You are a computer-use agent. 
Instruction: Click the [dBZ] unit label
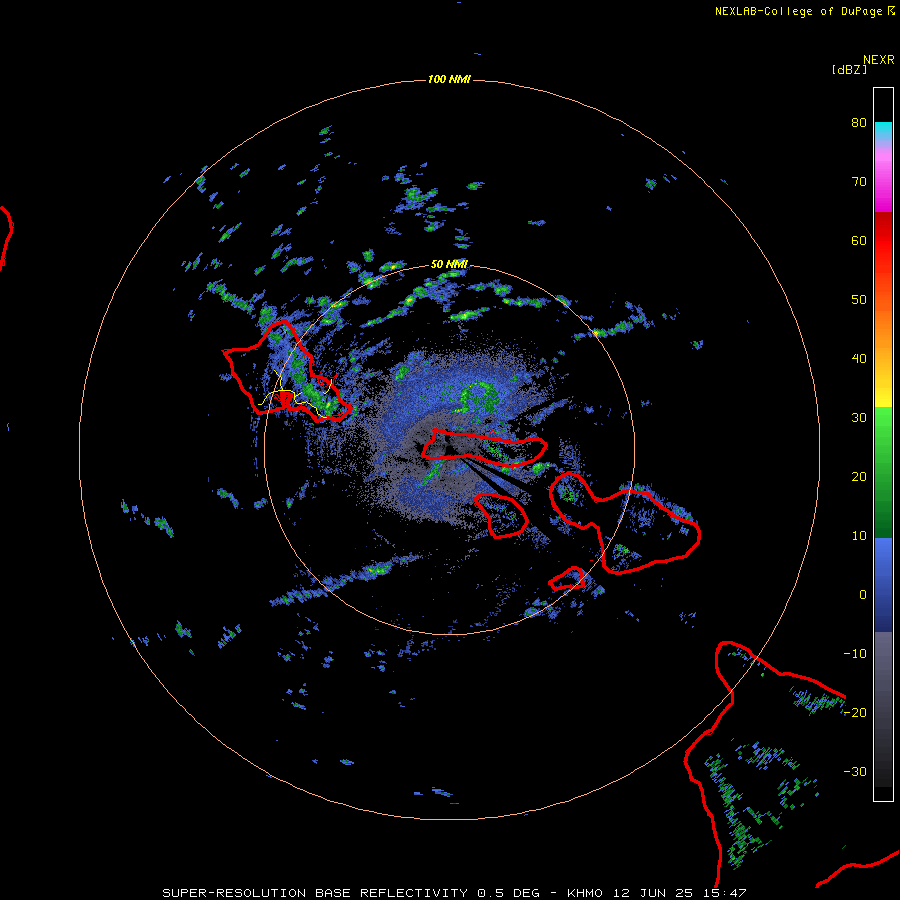point(849,69)
